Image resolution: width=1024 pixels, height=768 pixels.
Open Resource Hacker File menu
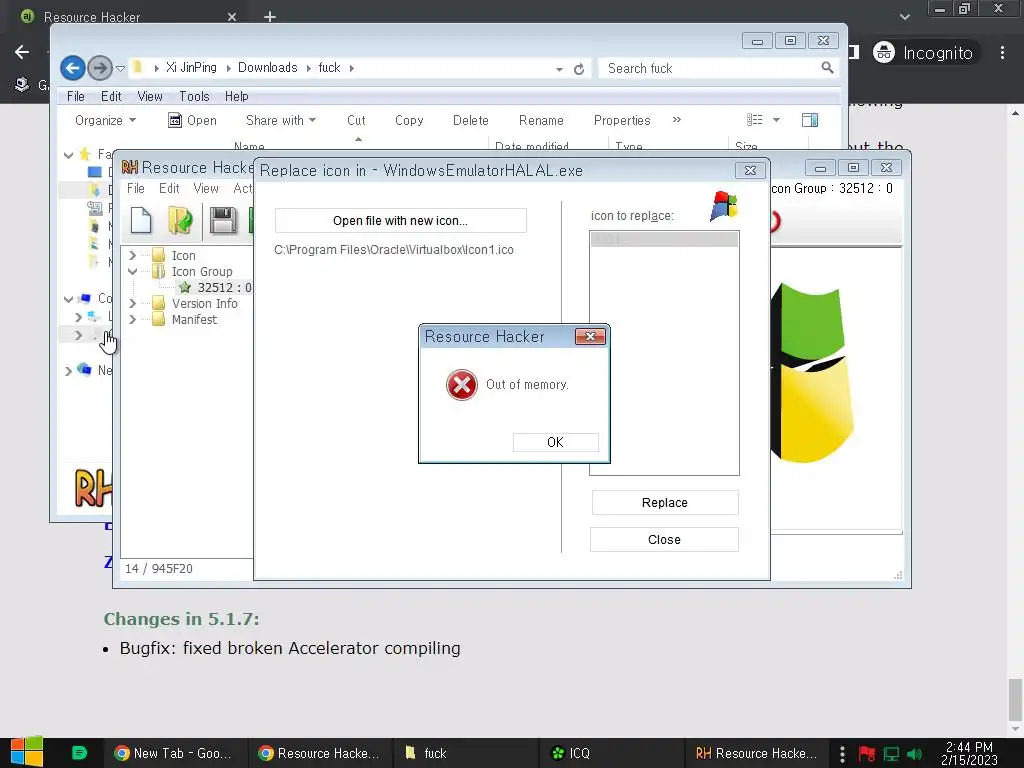tap(136, 189)
